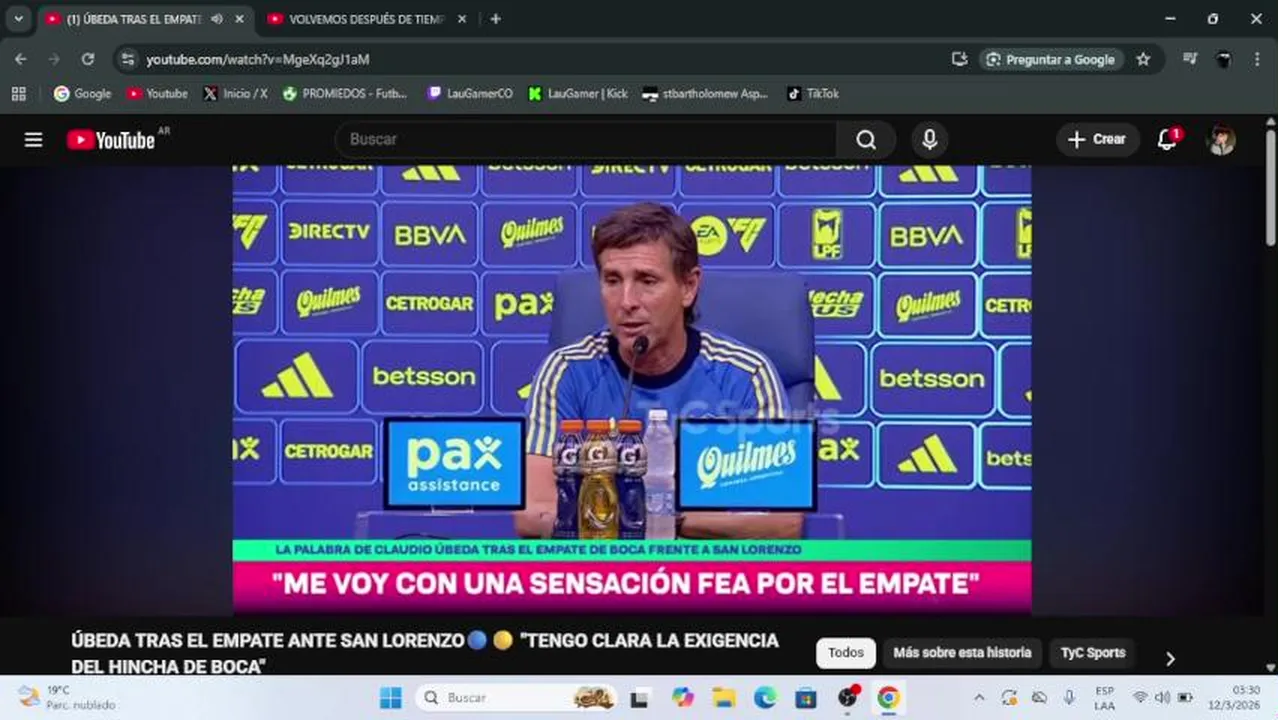The image size is (1278, 720).
Task: Click the Crear button
Action: click(x=1097, y=140)
